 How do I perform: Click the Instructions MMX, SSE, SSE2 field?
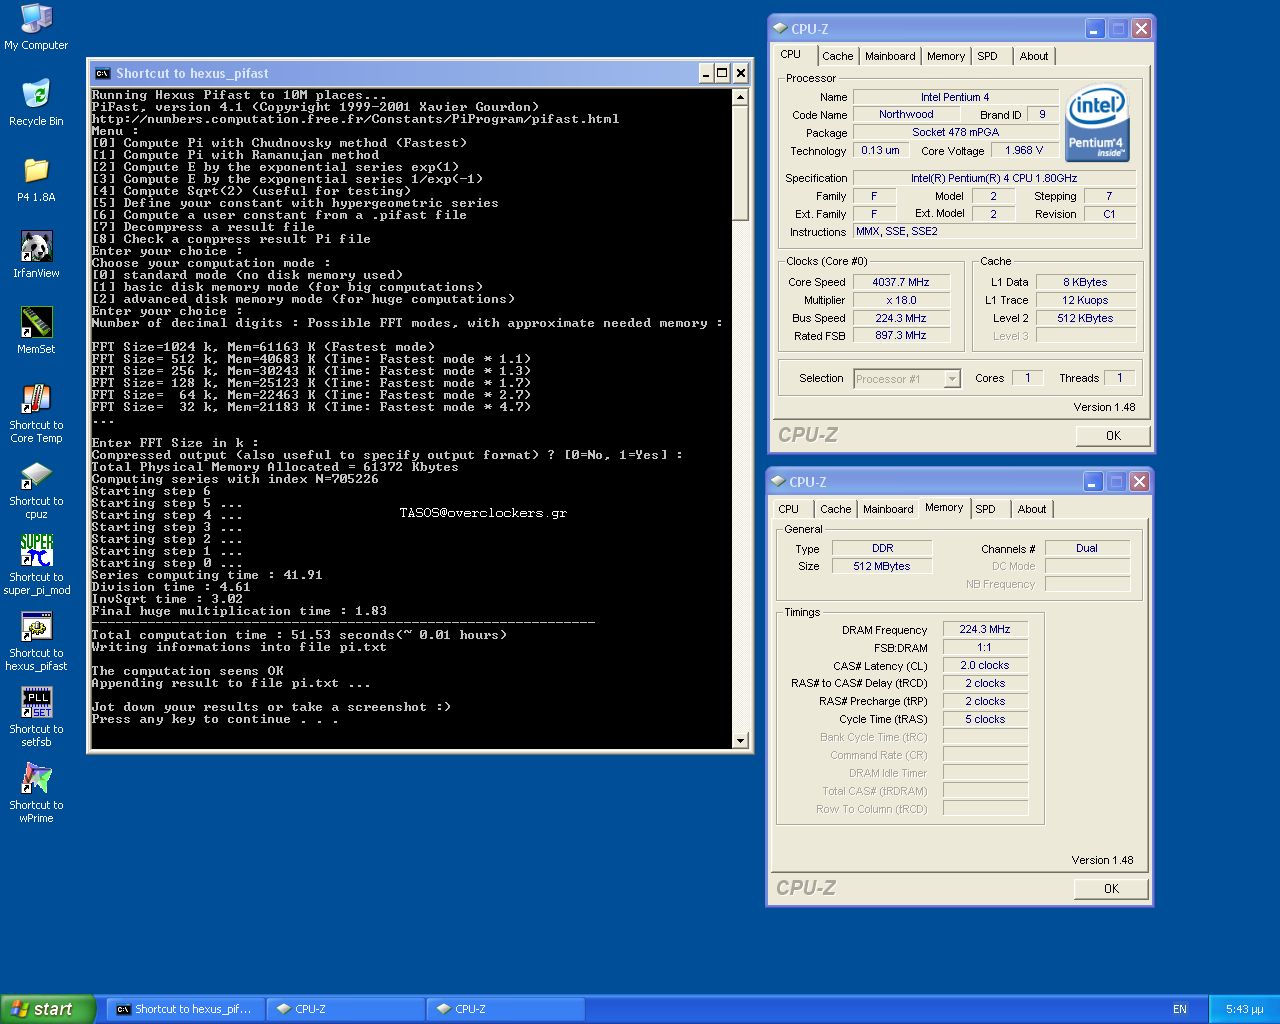coord(995,232)
